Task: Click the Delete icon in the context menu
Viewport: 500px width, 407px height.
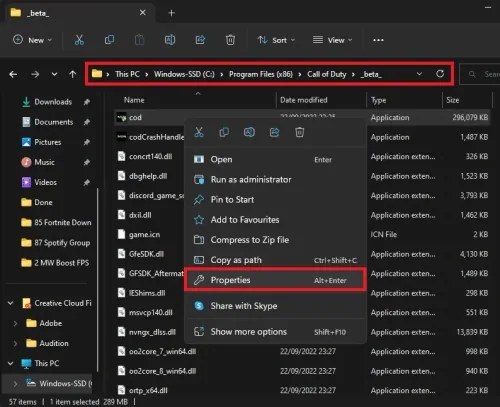Action: click(300, 132)
